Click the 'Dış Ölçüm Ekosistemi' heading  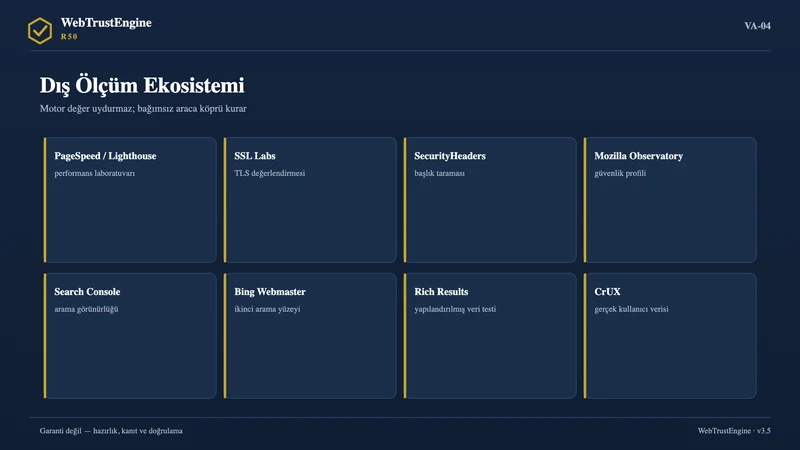[x=142, y=85]
